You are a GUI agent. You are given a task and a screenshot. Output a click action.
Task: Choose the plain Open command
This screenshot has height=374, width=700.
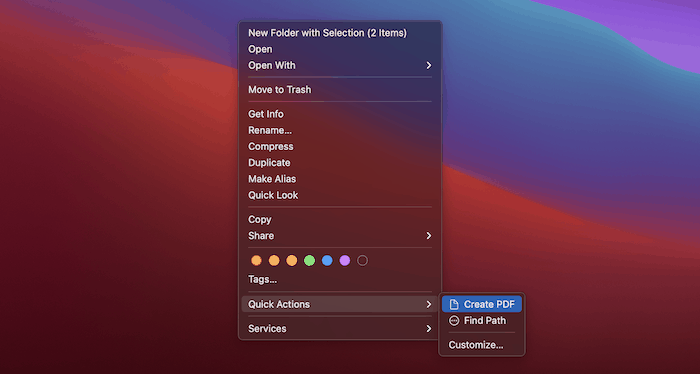[x=260, y=49]
